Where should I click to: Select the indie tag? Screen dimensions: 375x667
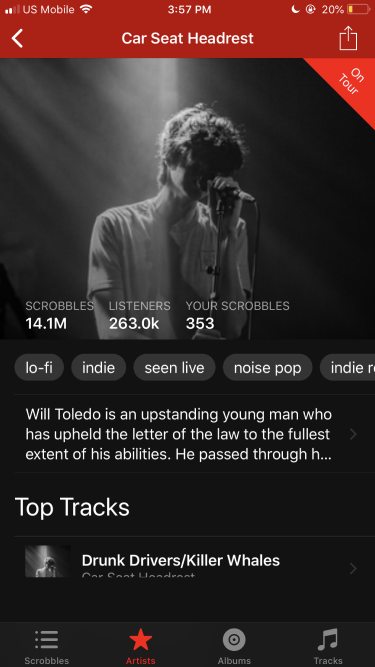[99, 368]
